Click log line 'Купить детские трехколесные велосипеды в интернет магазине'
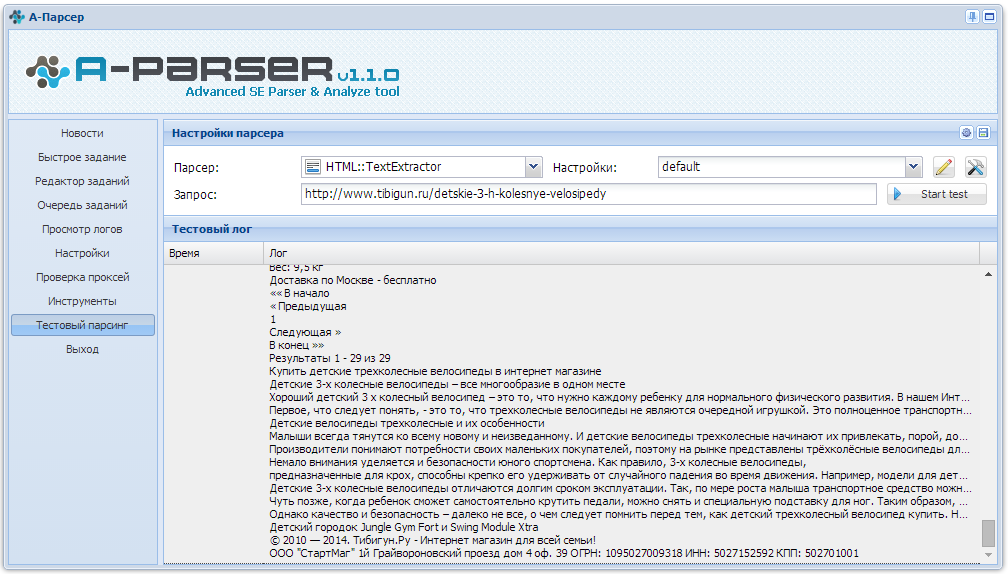 (x=435, y=371)
